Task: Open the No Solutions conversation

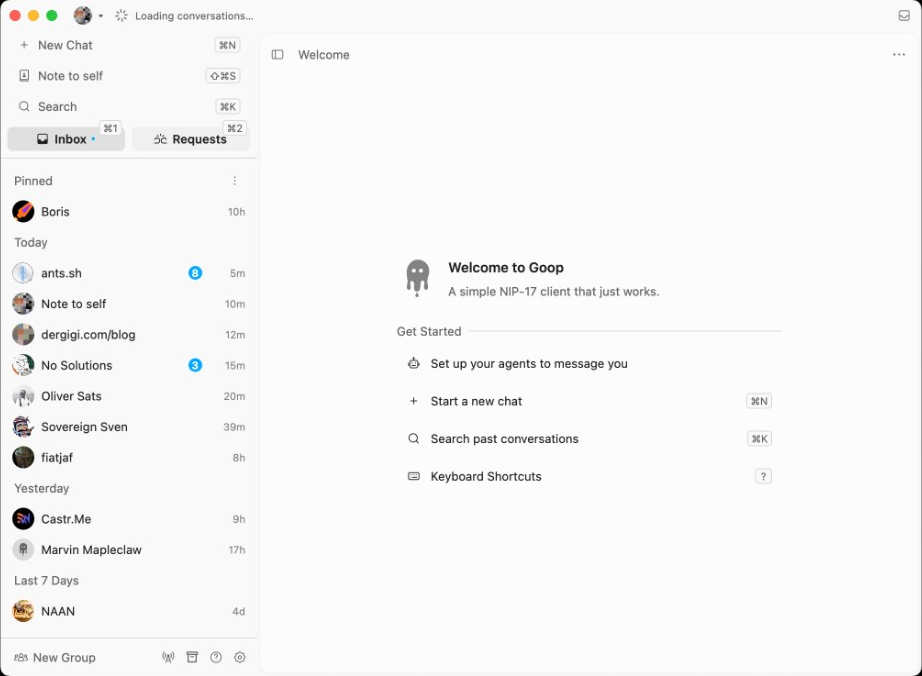Action: point(129,366)
